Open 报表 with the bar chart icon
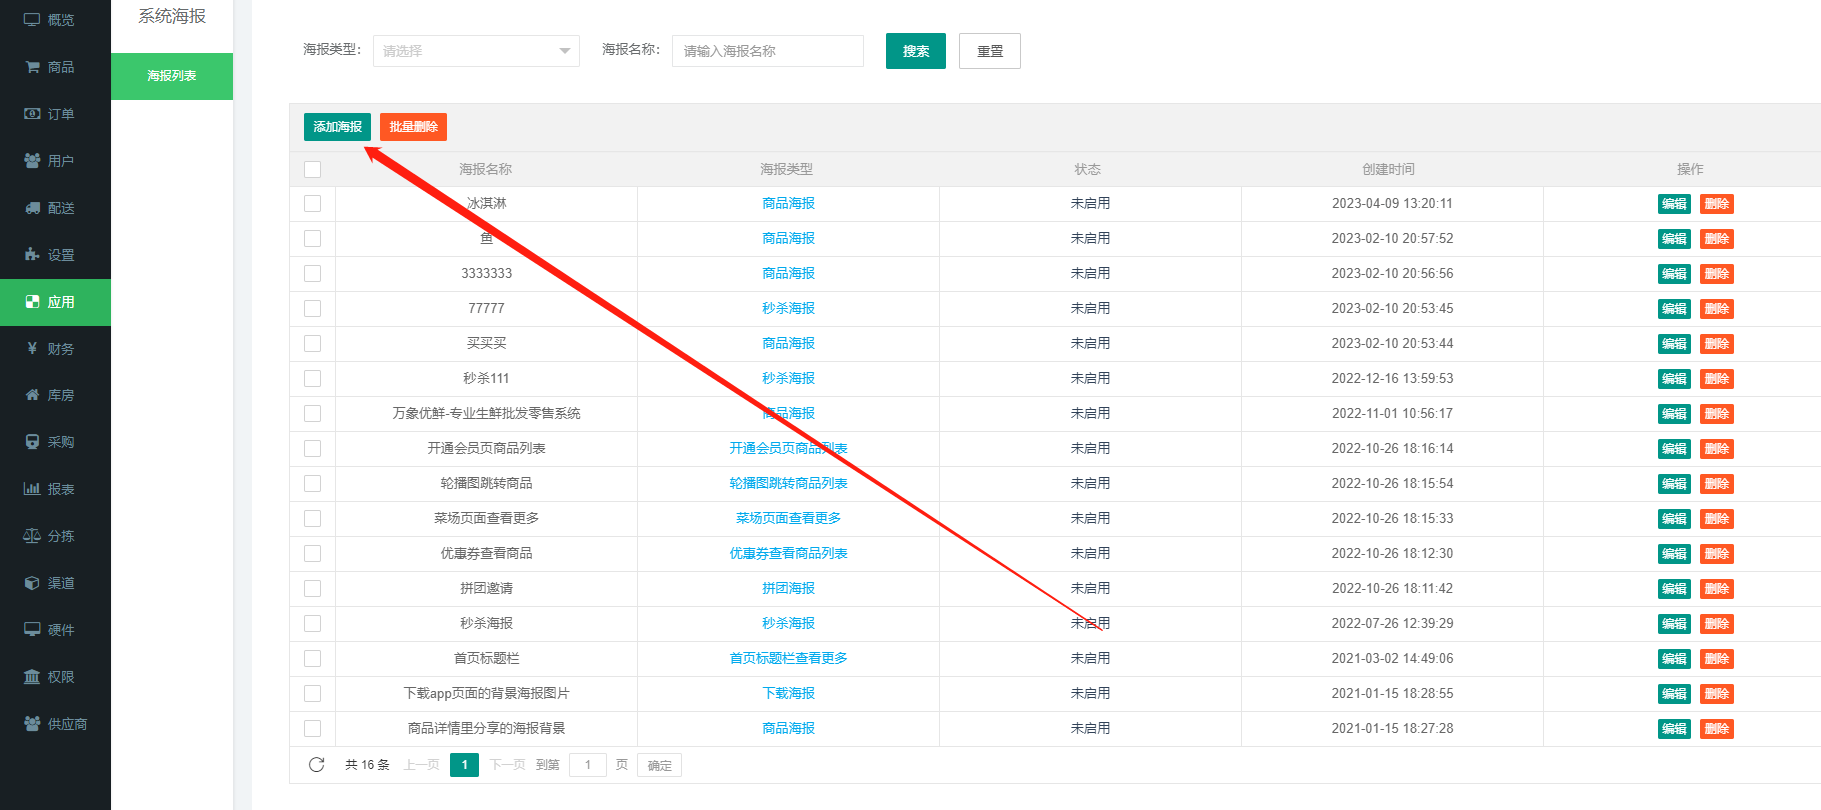Screen dimensions: 1821x810 [x=32, y=489]
